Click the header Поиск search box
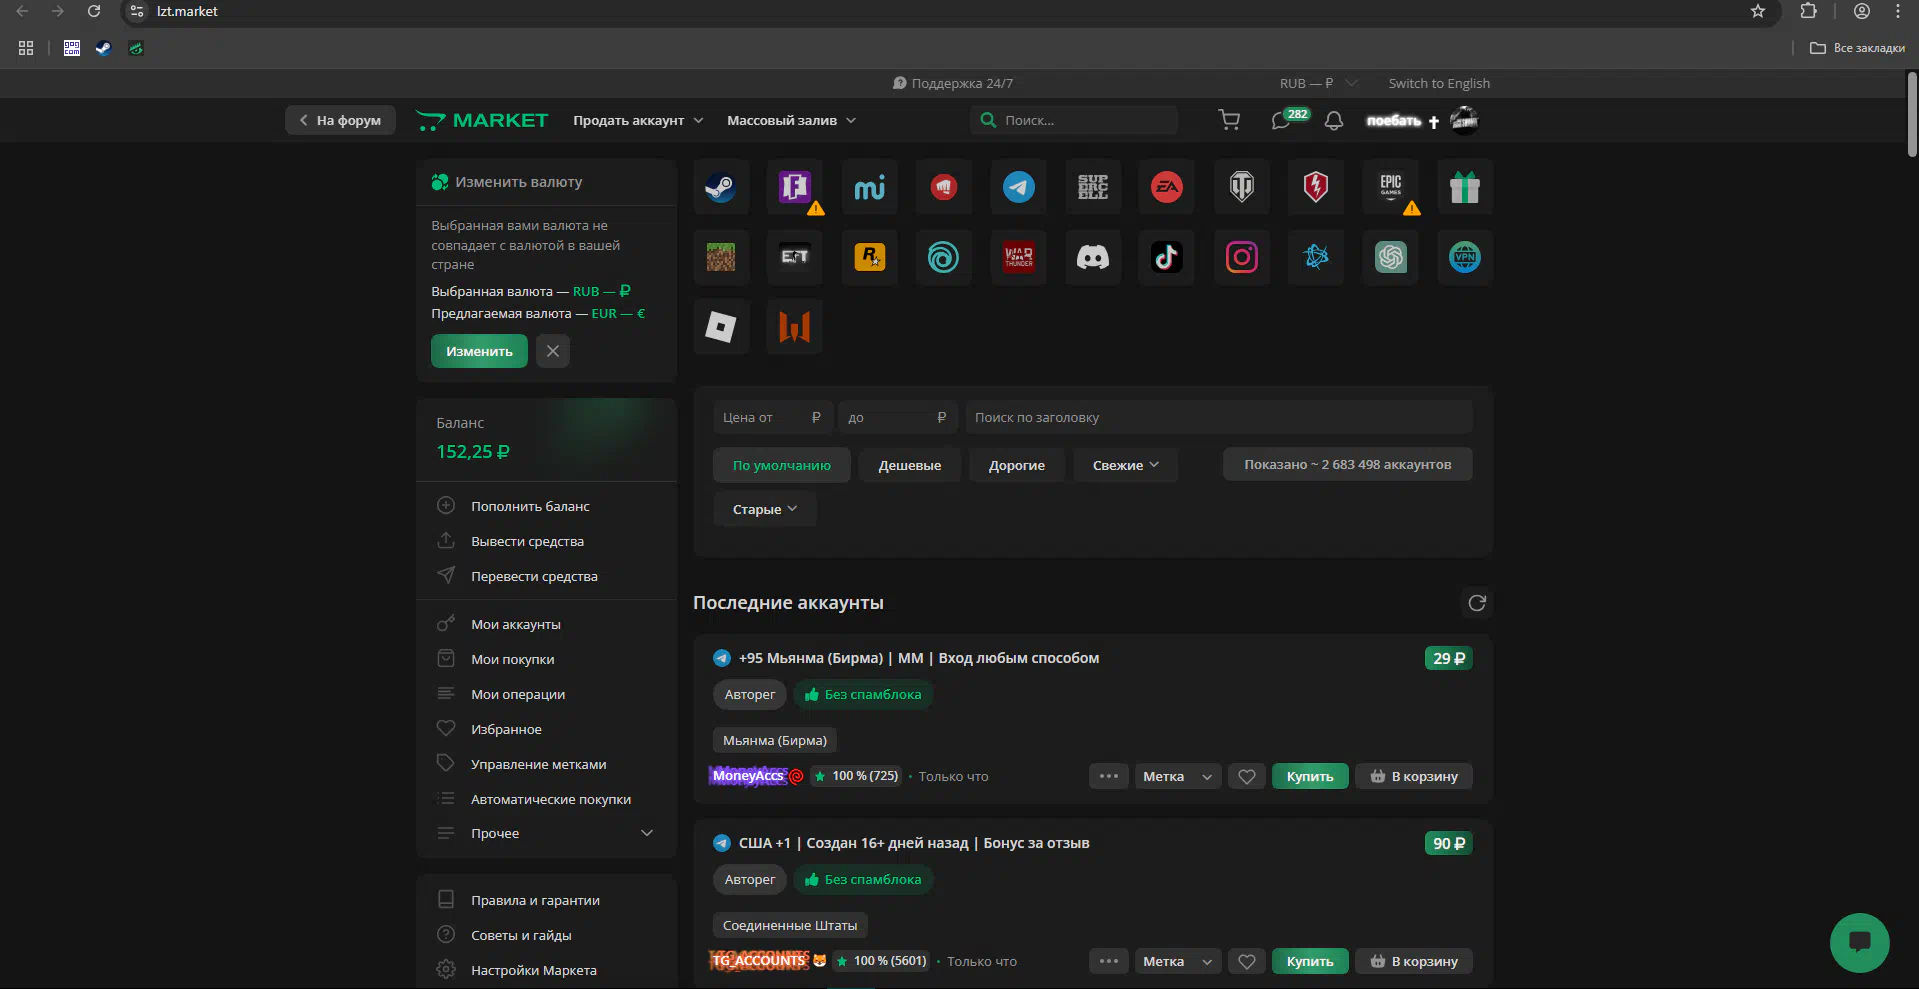 tap(1074, 120)
